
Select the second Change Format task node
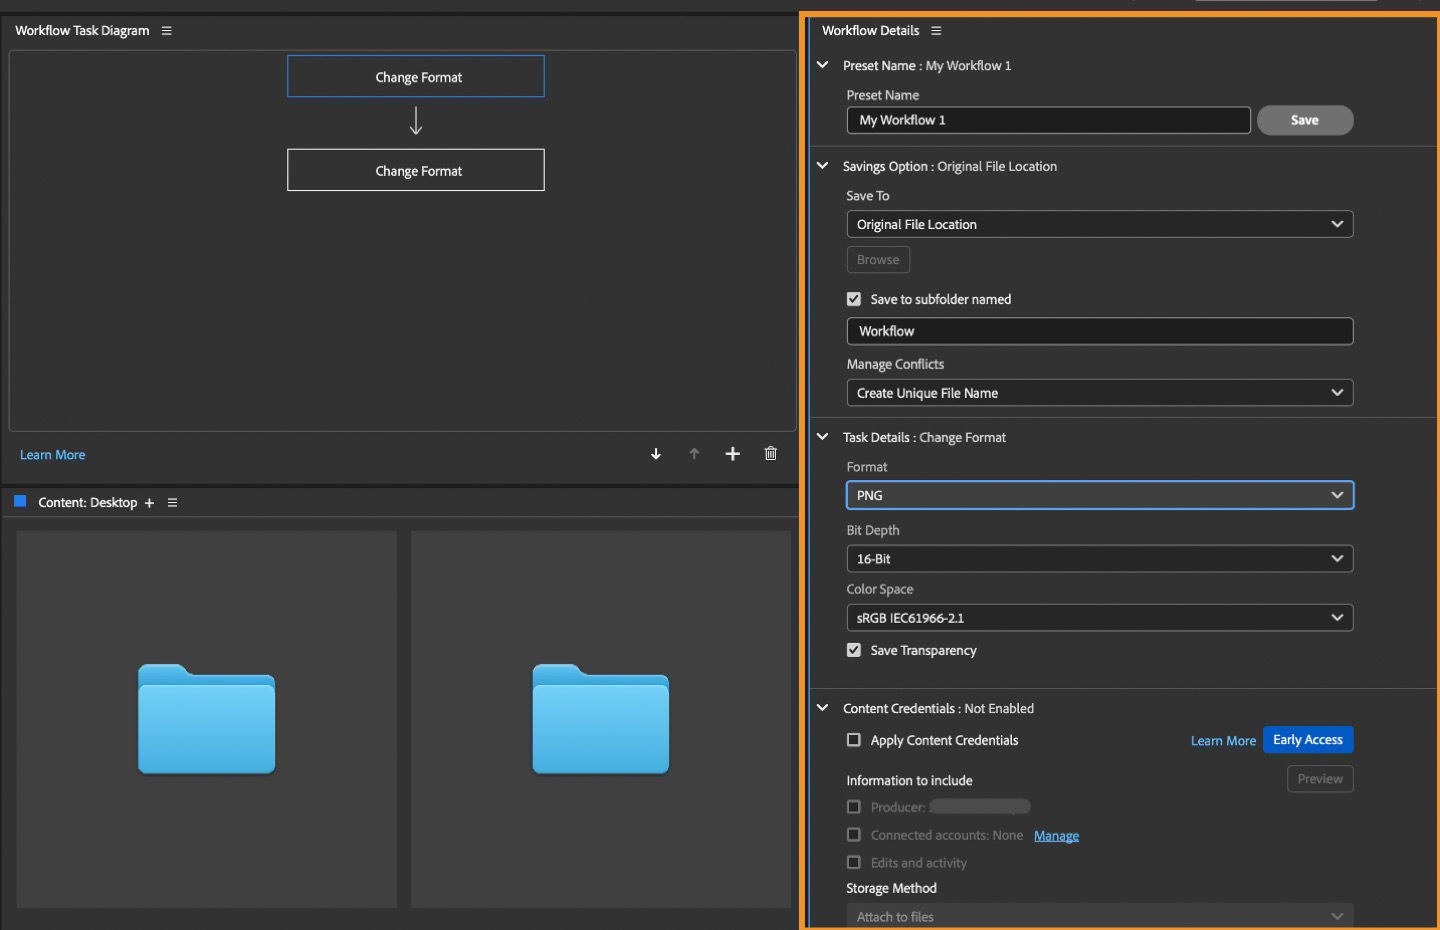[415, 170]
